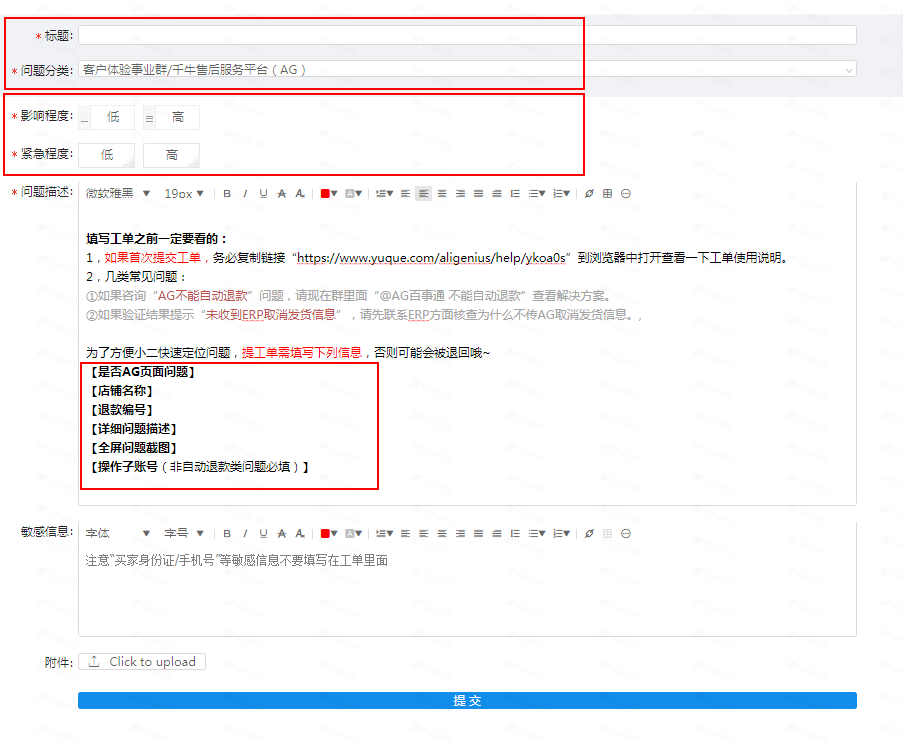Toggle bold in 问题描述 toolbar
The height and width of the screenshot is (742, 903).
[x=227, y=194]
